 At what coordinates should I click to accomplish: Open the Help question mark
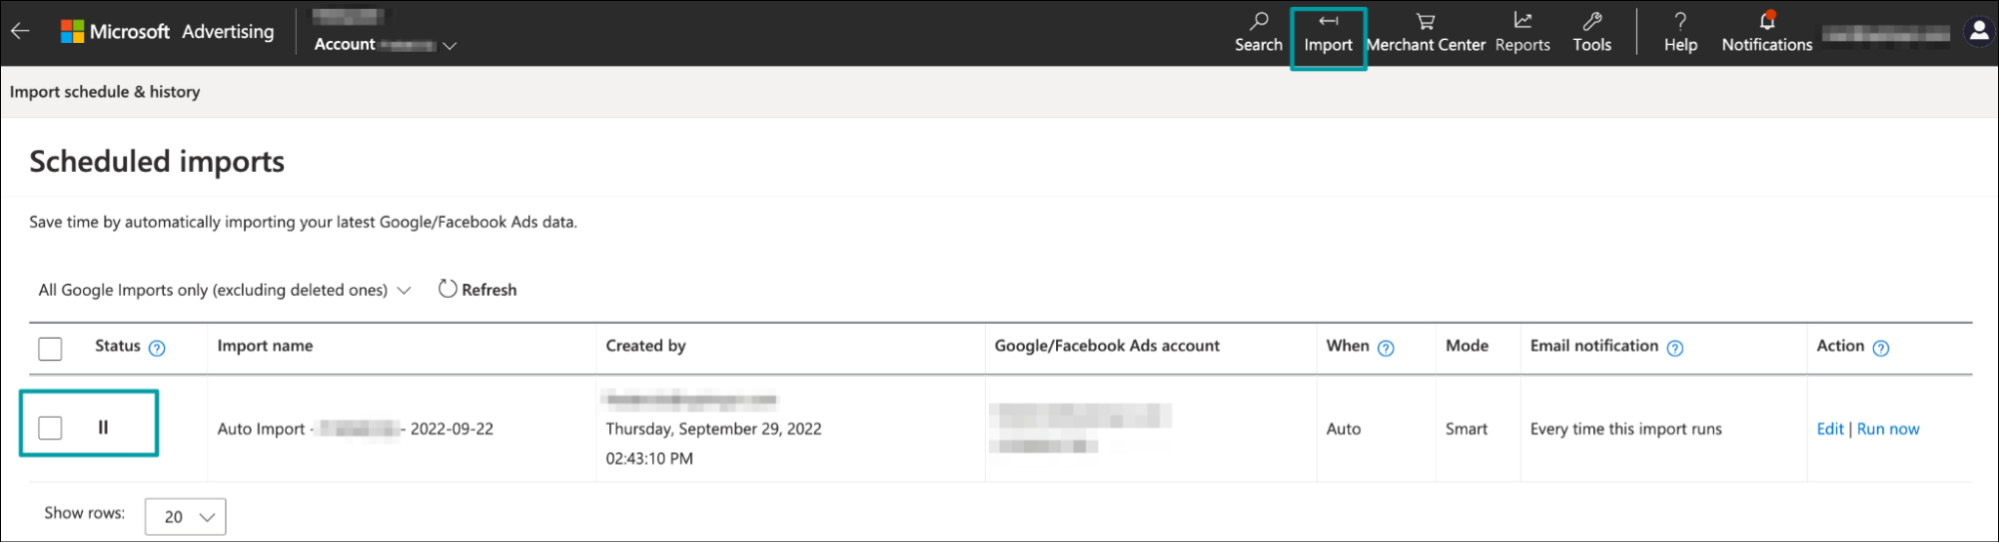click(1680, 21)
